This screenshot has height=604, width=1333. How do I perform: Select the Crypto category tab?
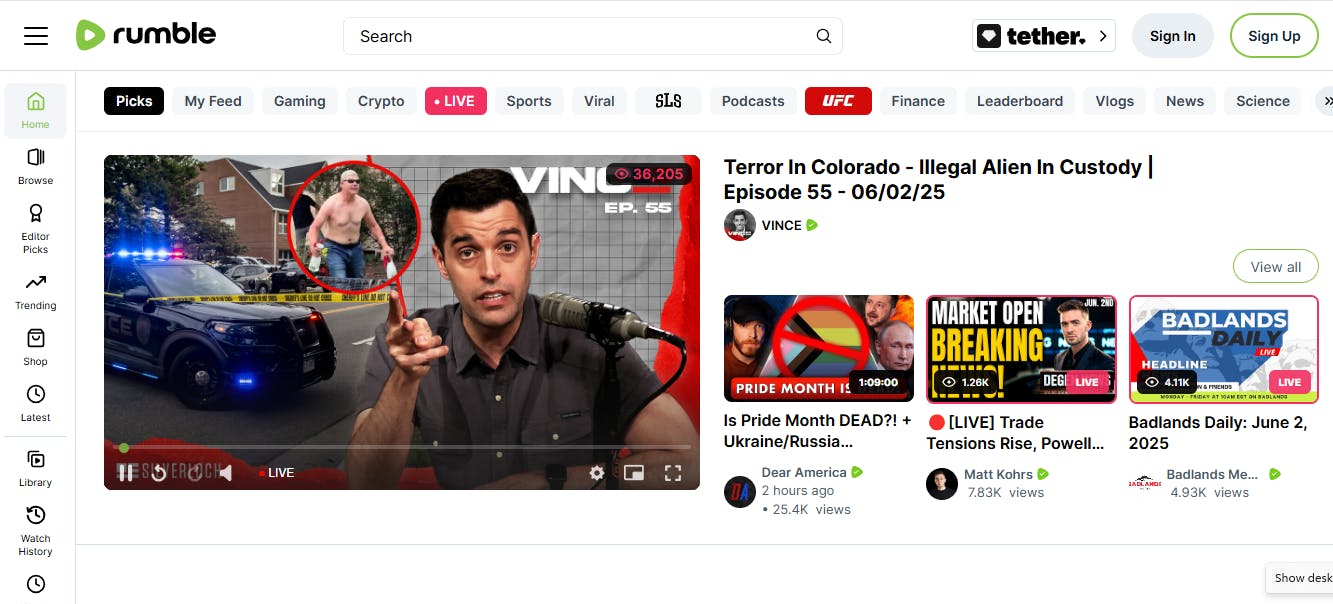[381, 101]
